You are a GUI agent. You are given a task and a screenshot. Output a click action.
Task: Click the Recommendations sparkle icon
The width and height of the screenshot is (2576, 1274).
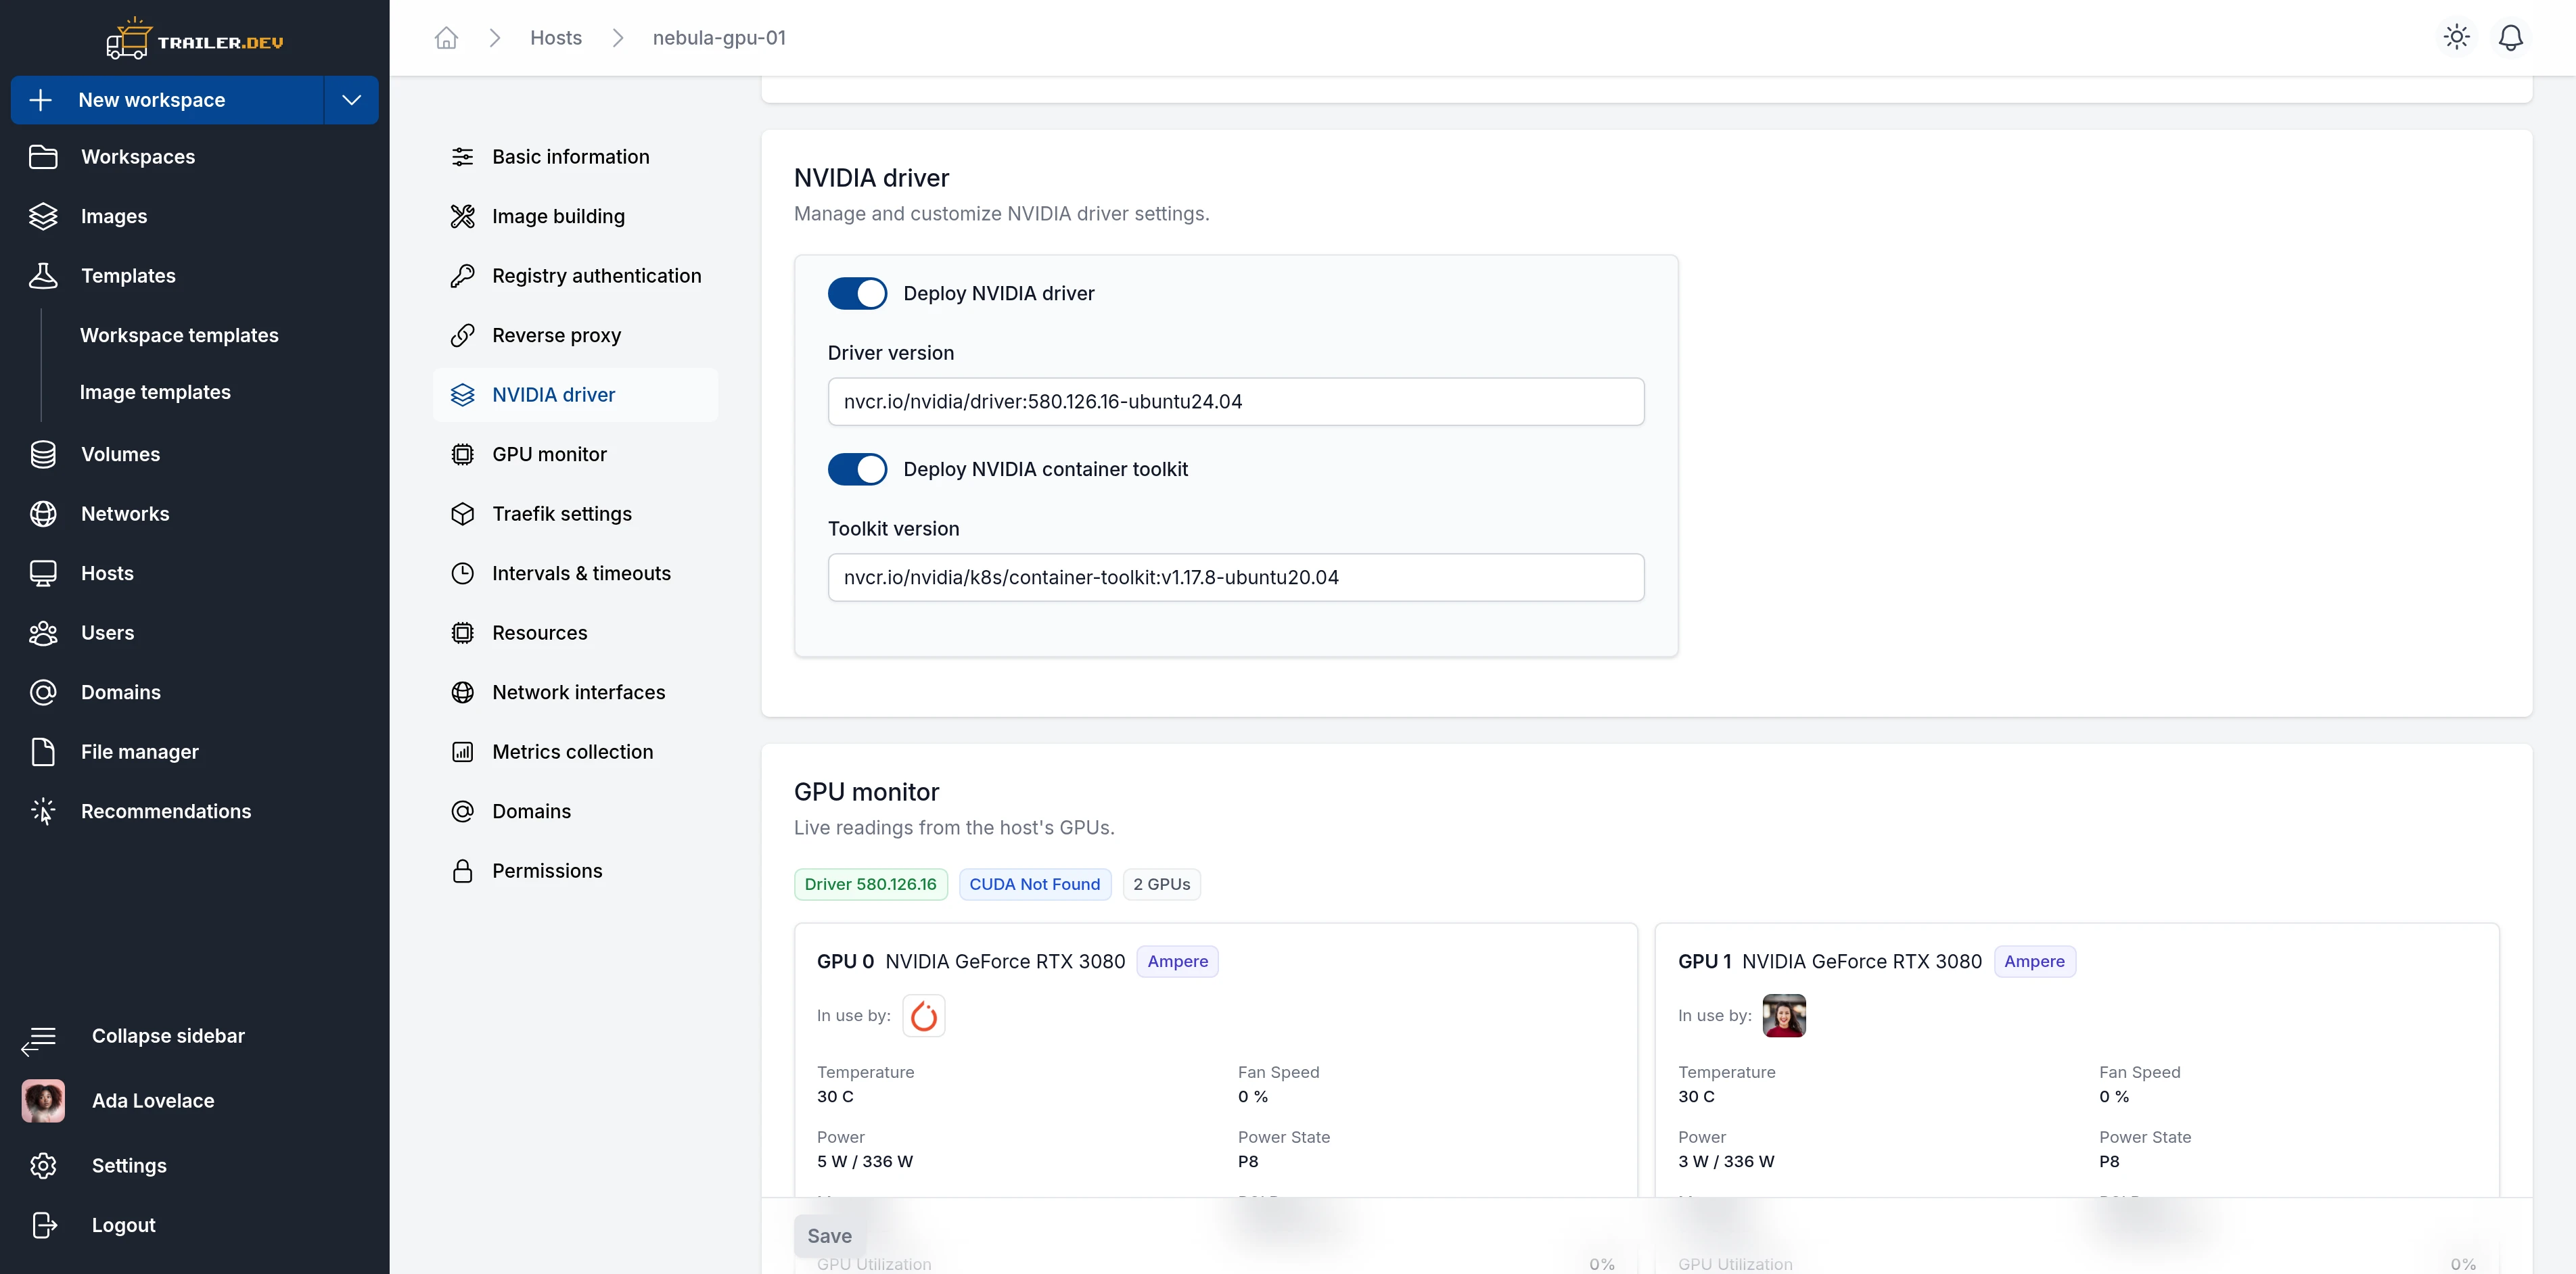click(x=43, y=811)
